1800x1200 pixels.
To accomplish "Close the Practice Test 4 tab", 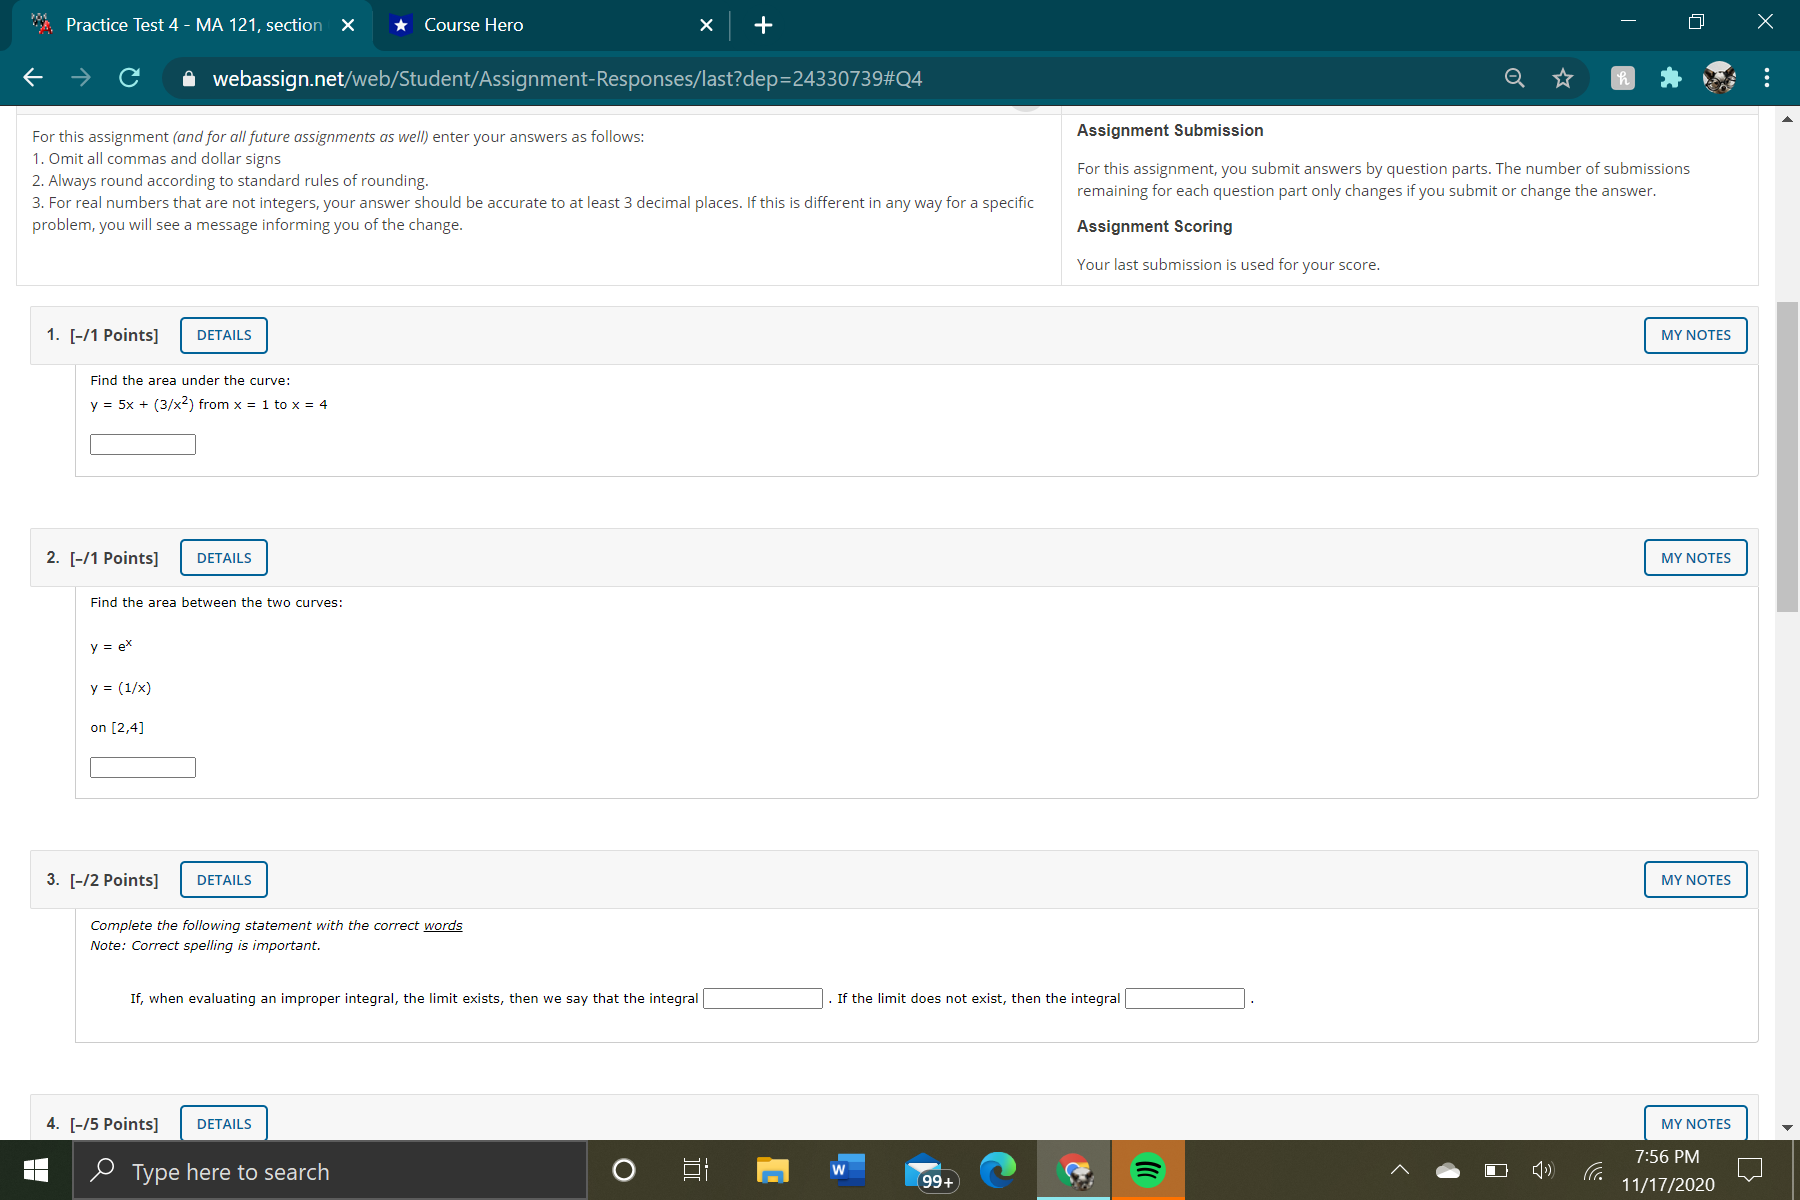I will pos(348,25).
